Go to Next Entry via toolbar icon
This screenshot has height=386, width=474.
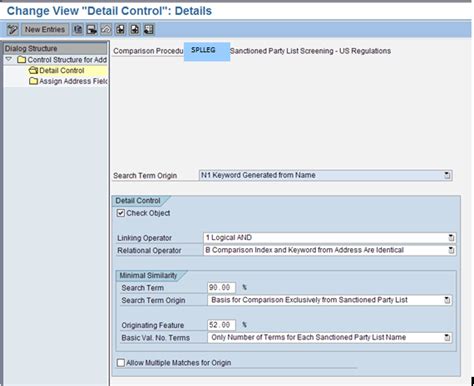pos(135,30)
